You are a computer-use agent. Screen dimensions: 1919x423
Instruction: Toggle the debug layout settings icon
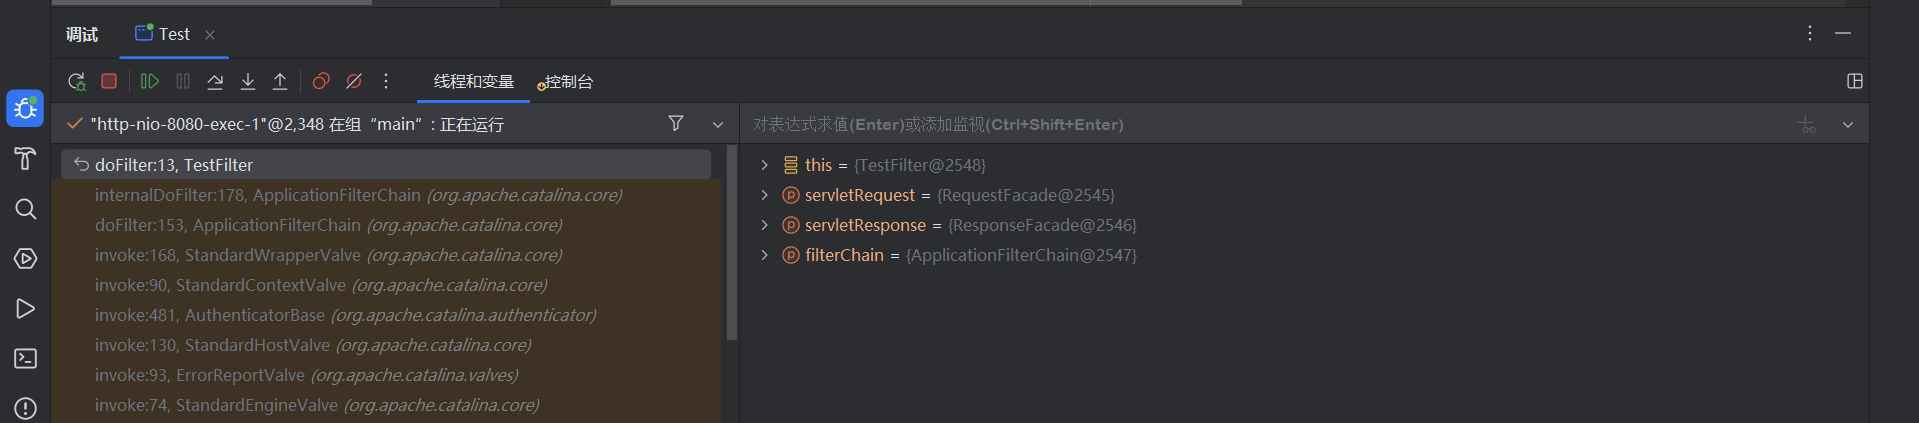pyautogui.click(x=1854, y=81)
